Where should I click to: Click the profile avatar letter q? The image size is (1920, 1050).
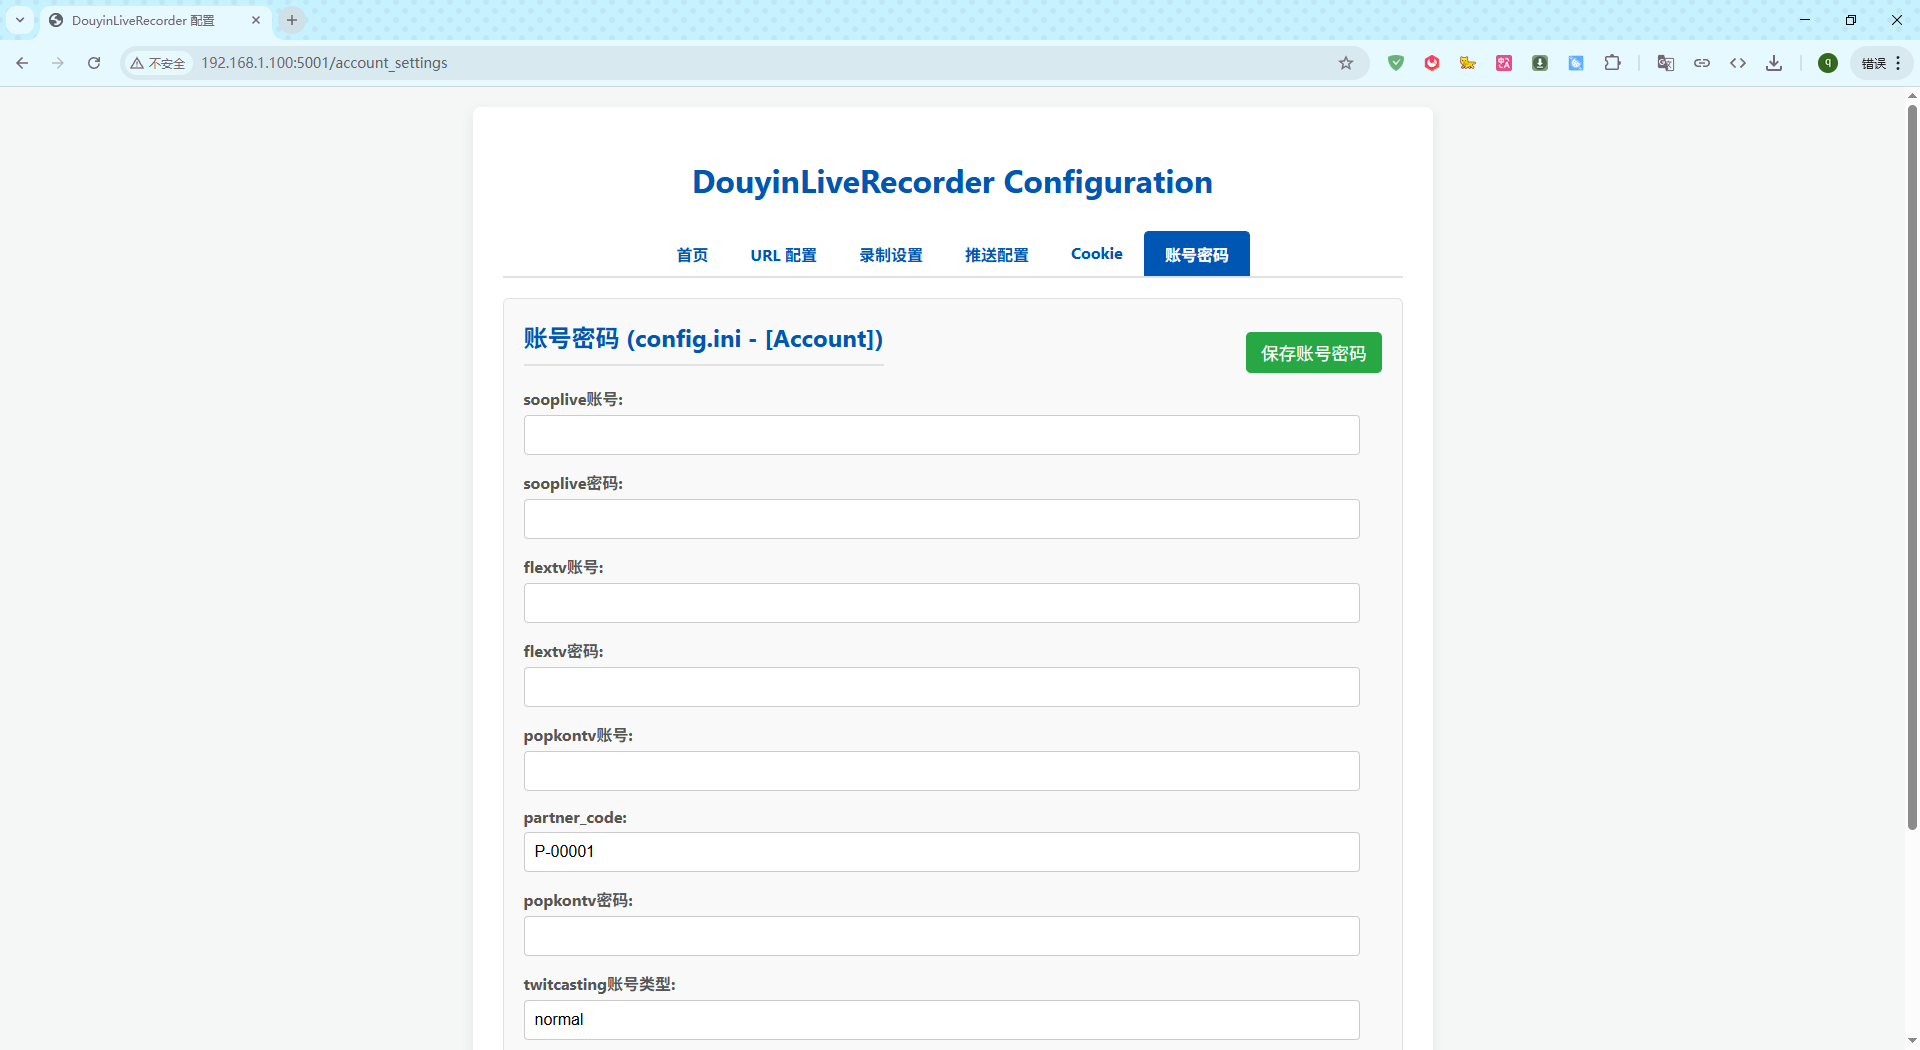tap(1827, 62)
